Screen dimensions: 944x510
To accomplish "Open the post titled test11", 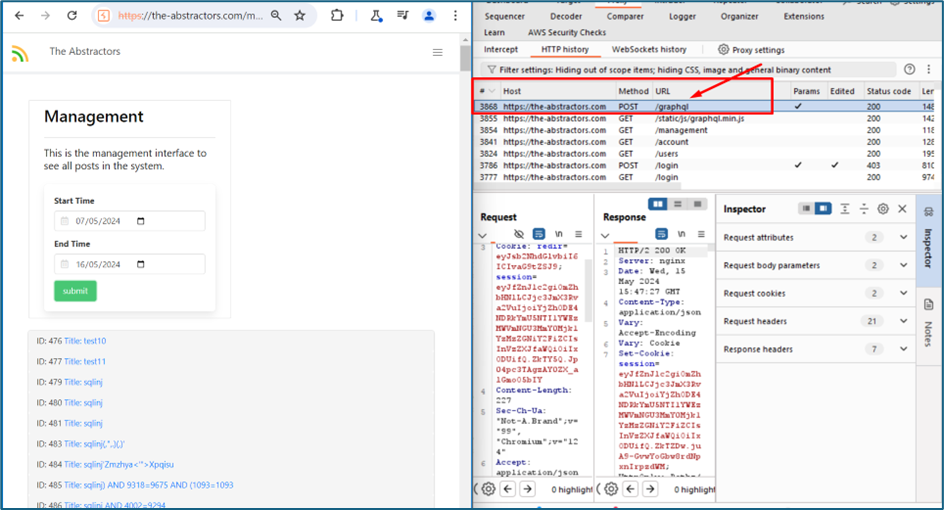I will (85, 361).
